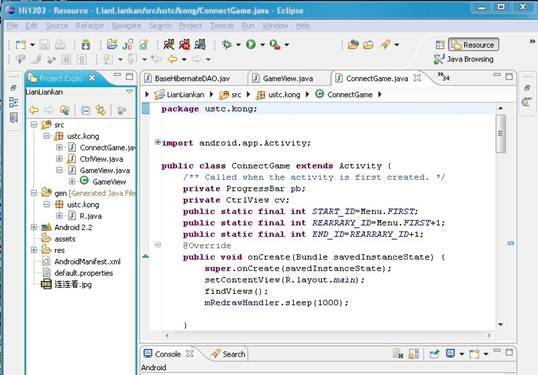
Task: Show the hidden editor tabs list
Action: tap(444, 77)
